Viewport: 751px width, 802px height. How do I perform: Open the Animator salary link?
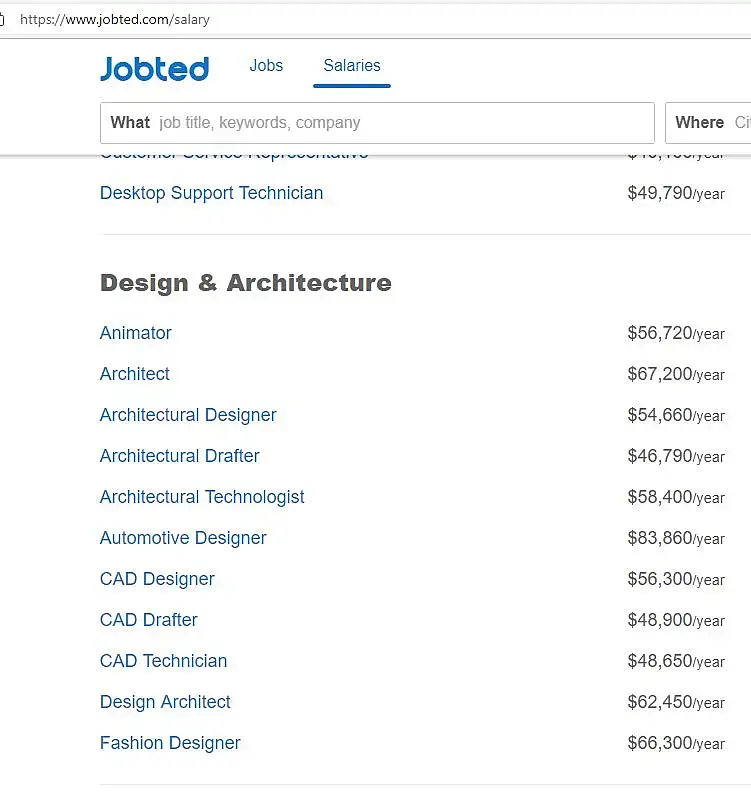coord(136,333)
